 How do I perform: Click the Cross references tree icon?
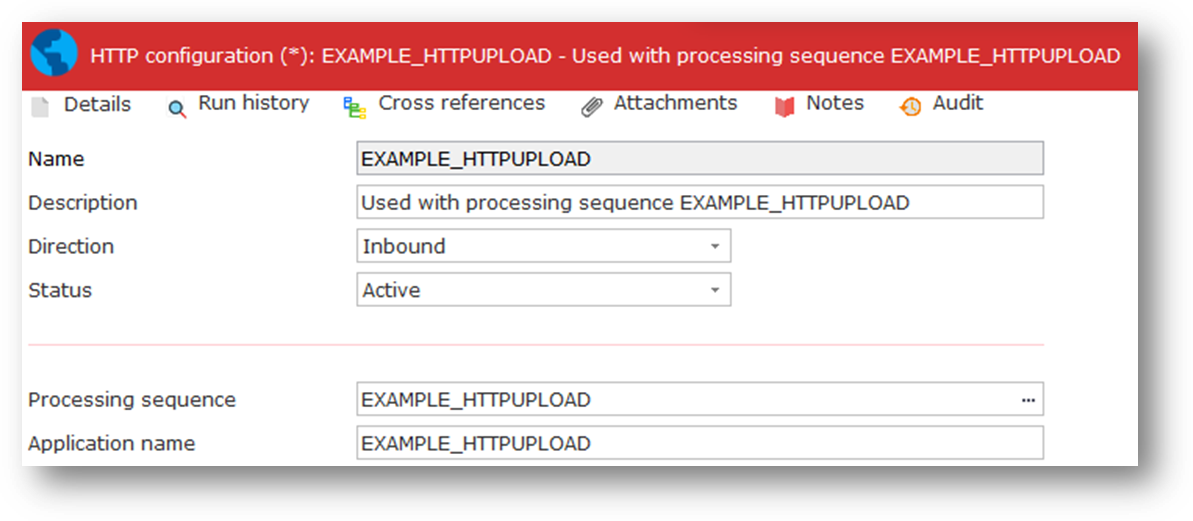[354, 107]
